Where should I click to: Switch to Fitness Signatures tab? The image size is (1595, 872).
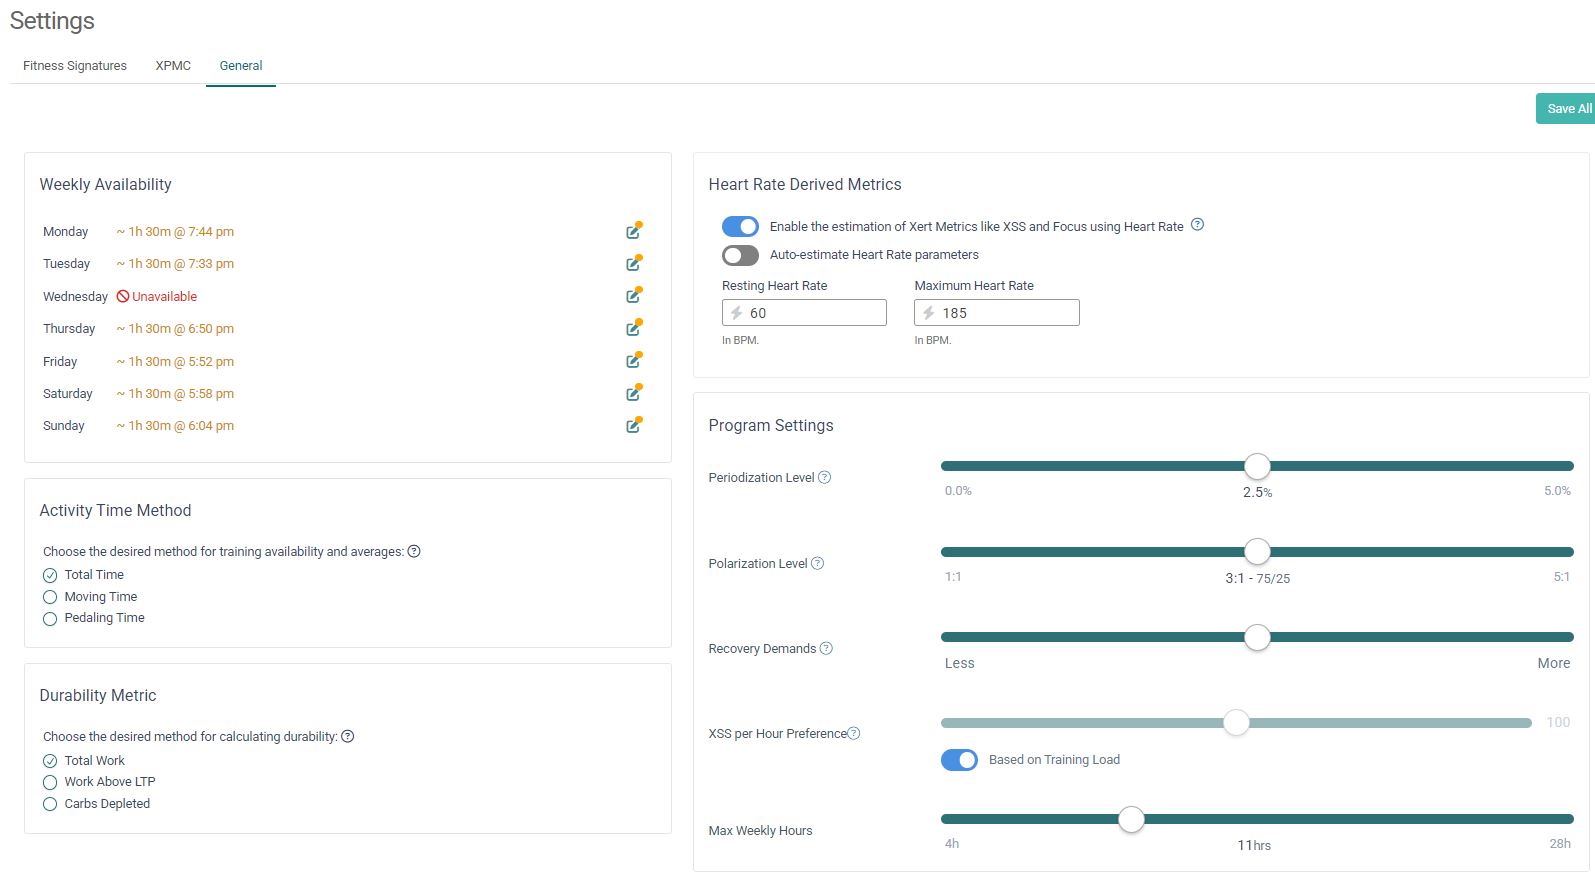tap(75, 66)
